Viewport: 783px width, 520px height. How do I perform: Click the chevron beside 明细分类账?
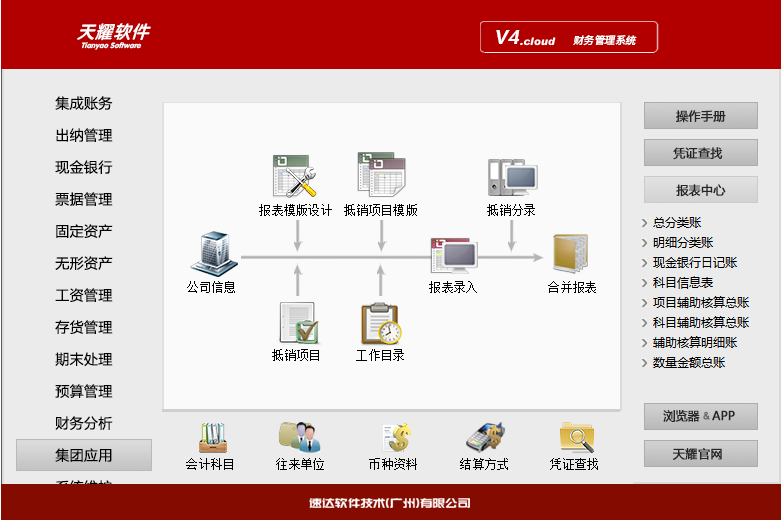point(644,243)
